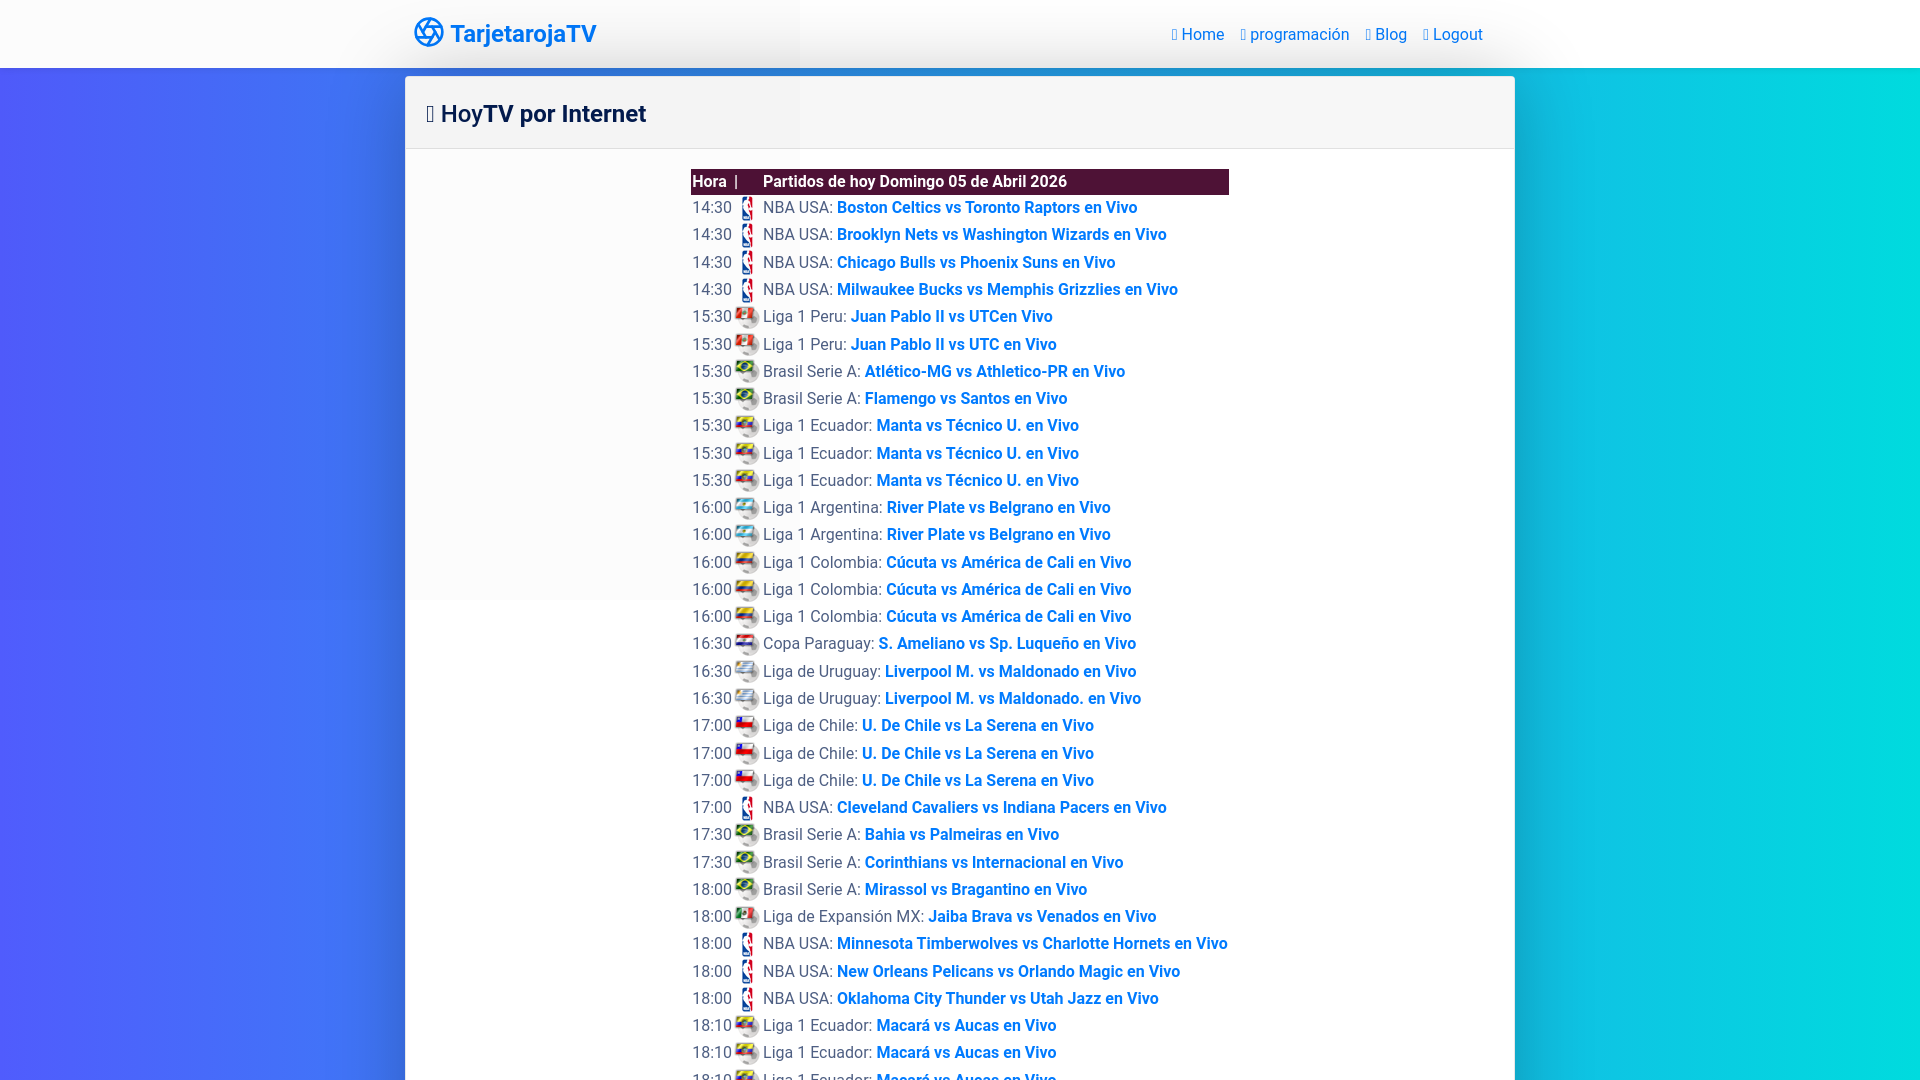Image resolution: width=1920 pixels, height=1080 pixels.
Task: Click NBA icon beside Minnesota Timberwolves vs Charlotte Hornets
Action: [747, 944]
